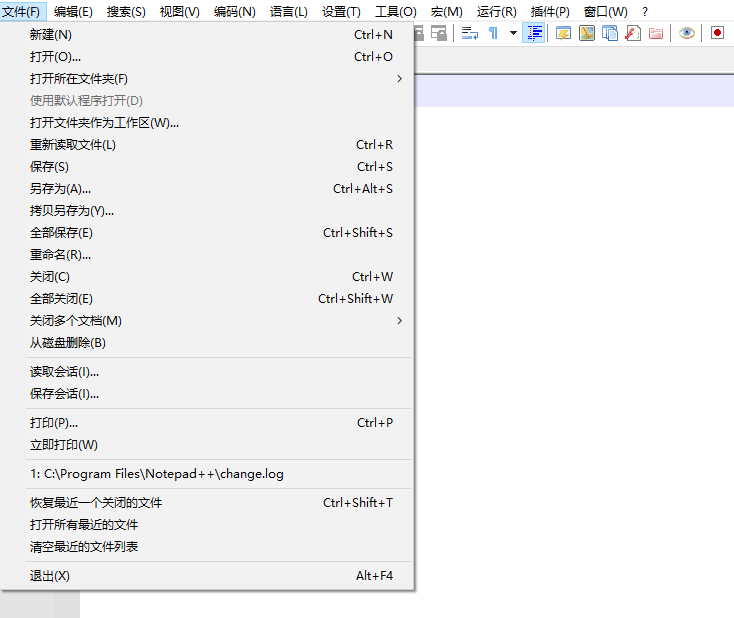Viewport: 734px width, 618px height.
Task: Expand the 打开所在文件夹(F) submenu arrow
Action: [399, 79]
